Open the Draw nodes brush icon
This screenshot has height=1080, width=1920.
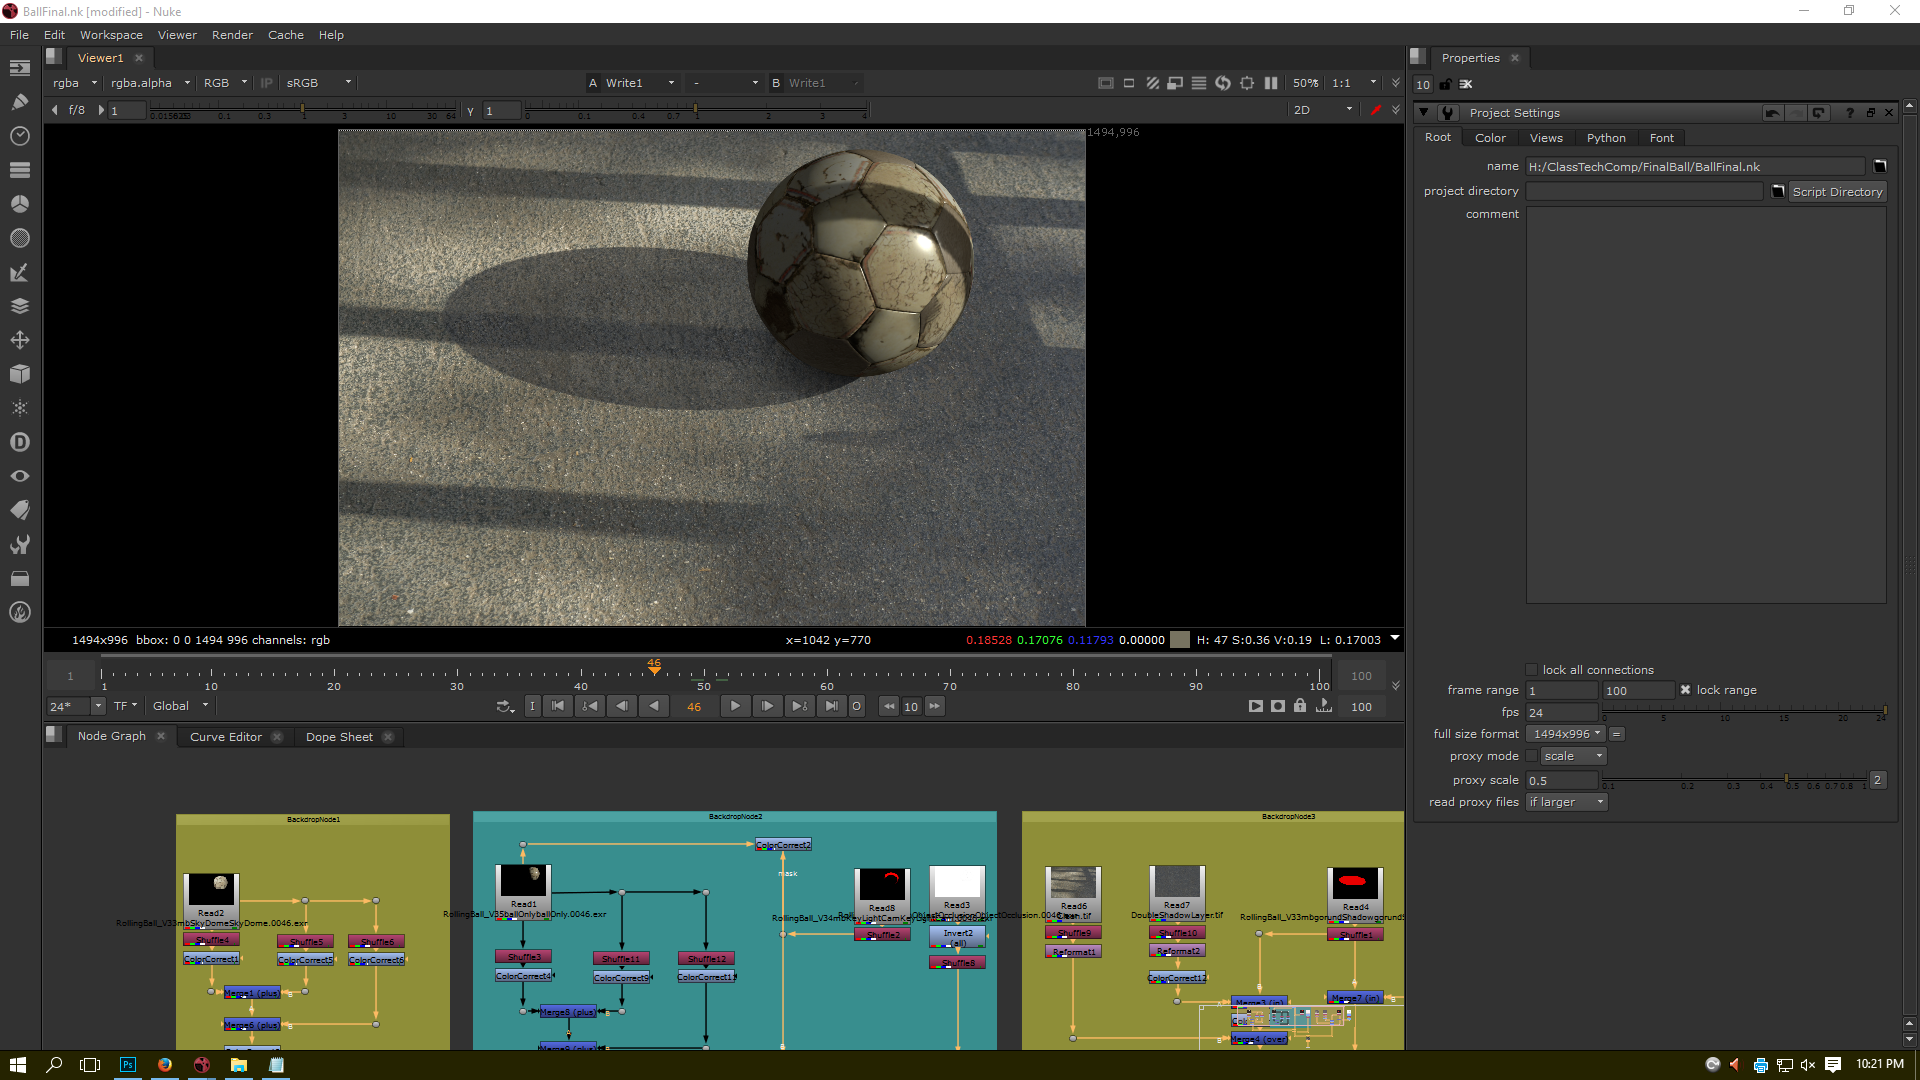pos(19,101)
